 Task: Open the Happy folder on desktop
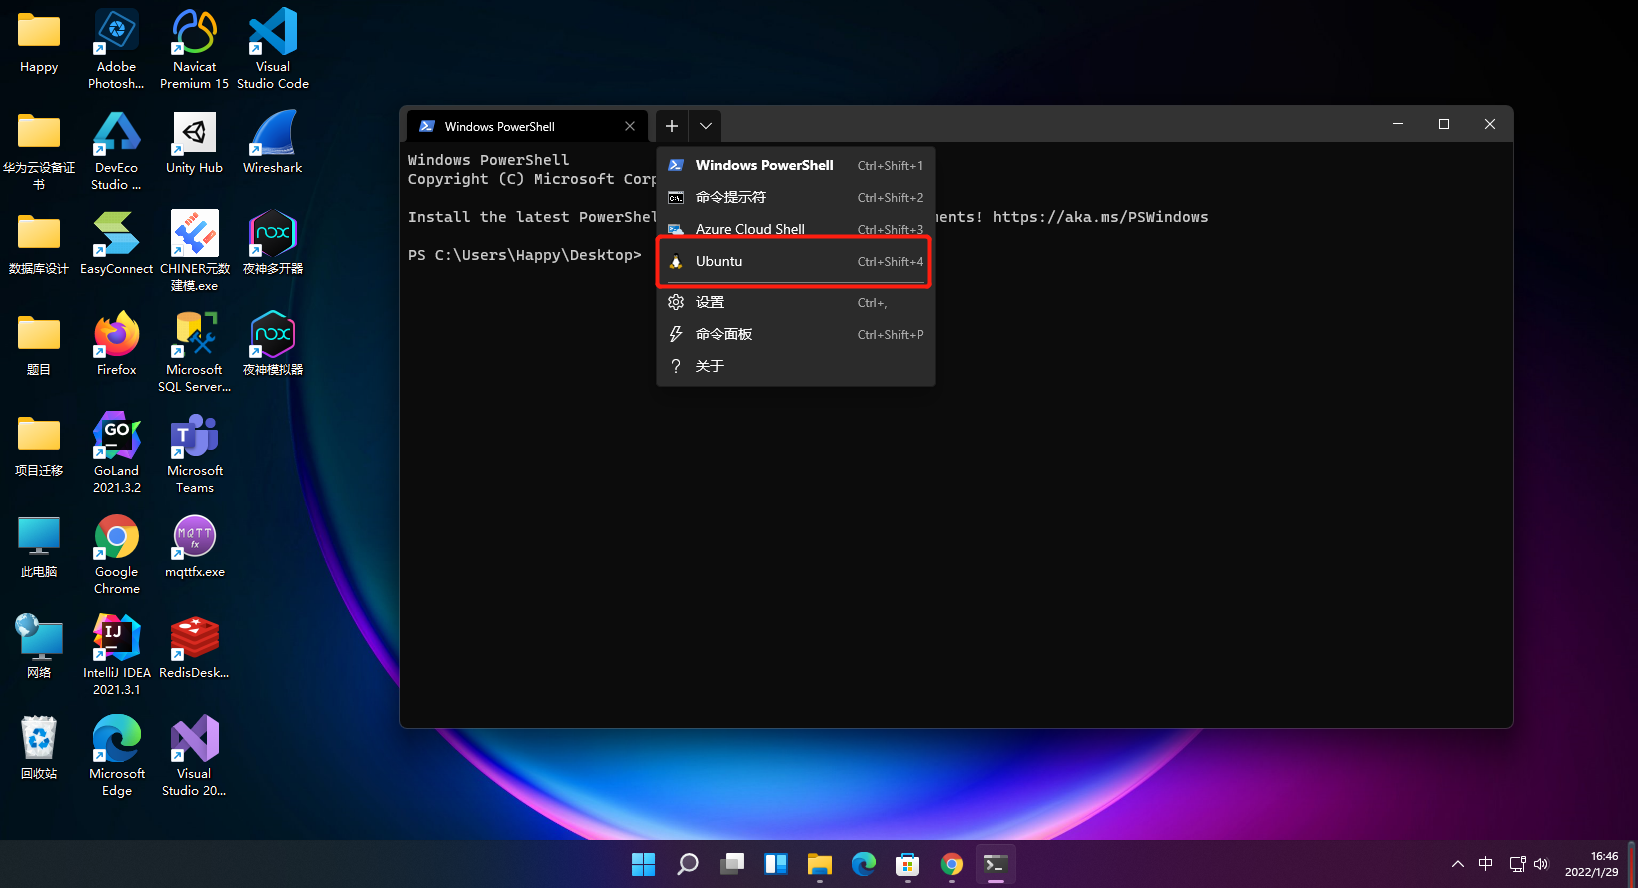pyautogui.click(x=39, y=42)
